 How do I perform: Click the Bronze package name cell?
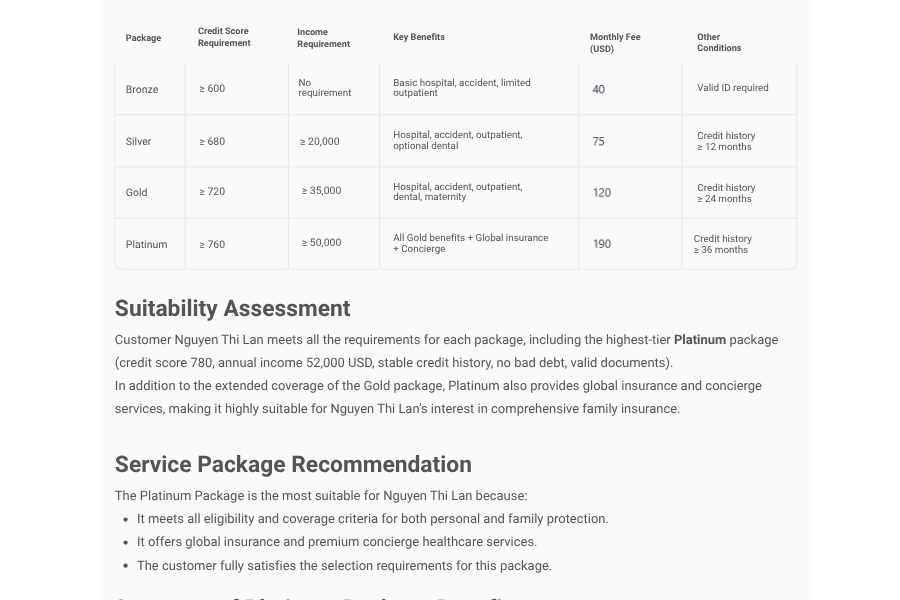point(142,89)
